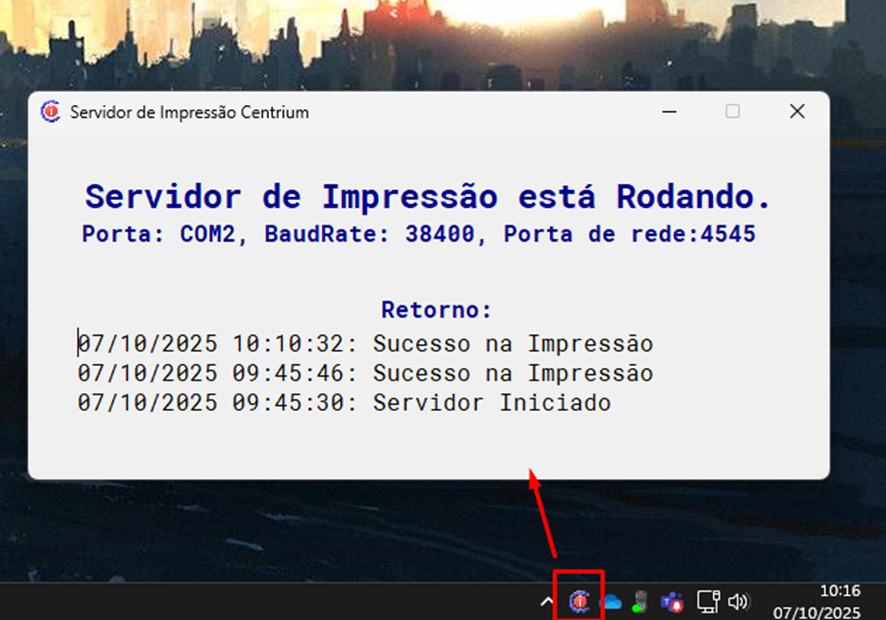886x620 pixels.
Task: Click the Porta COM2 BaudRate info line
Action: [x=418, y=235]
